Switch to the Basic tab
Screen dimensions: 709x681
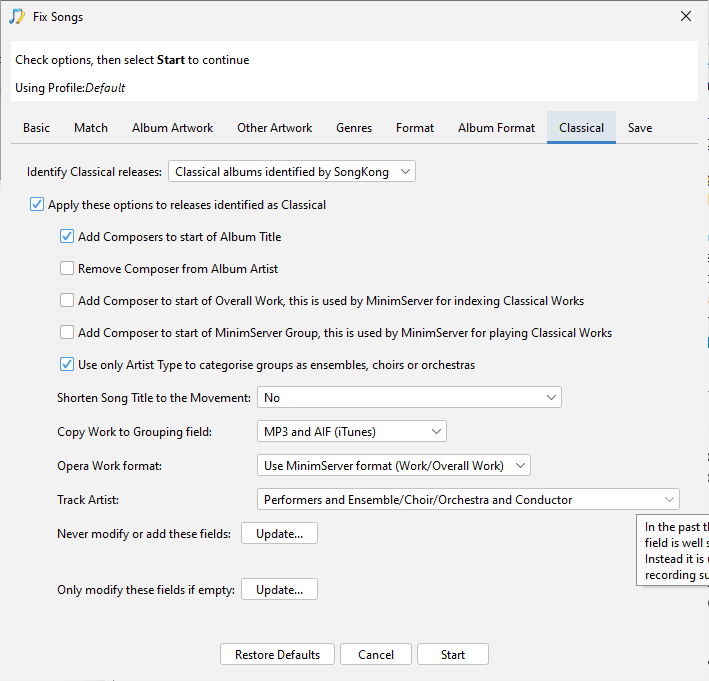(x=37, y=128)
